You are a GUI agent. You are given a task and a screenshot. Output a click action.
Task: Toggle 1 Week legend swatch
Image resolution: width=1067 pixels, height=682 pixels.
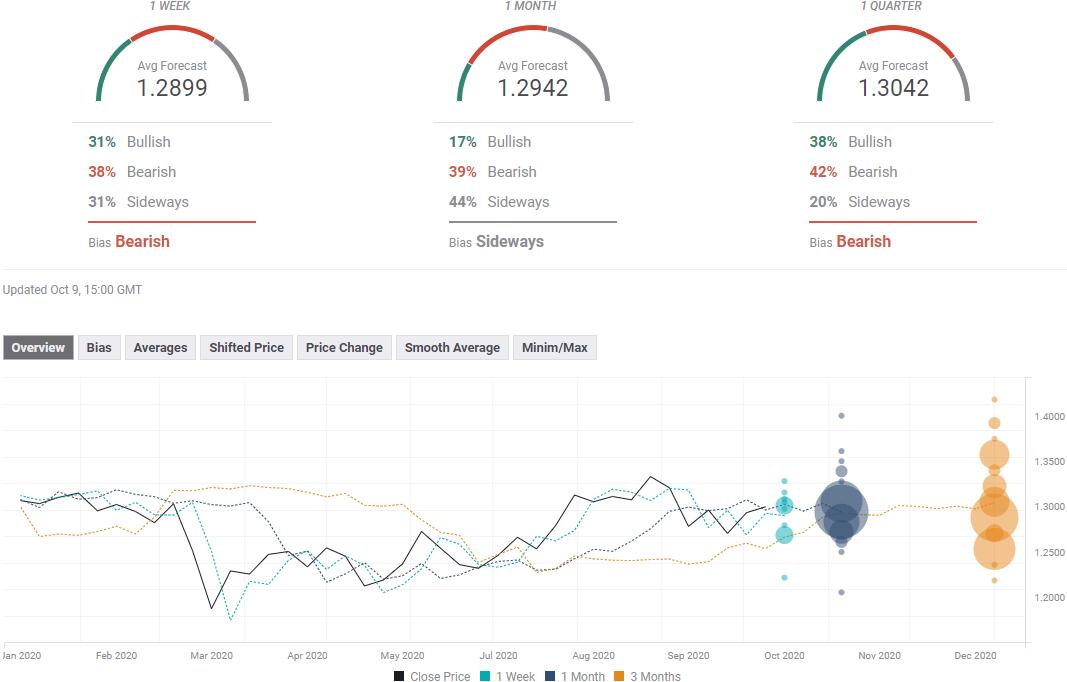tap(485, 676)
